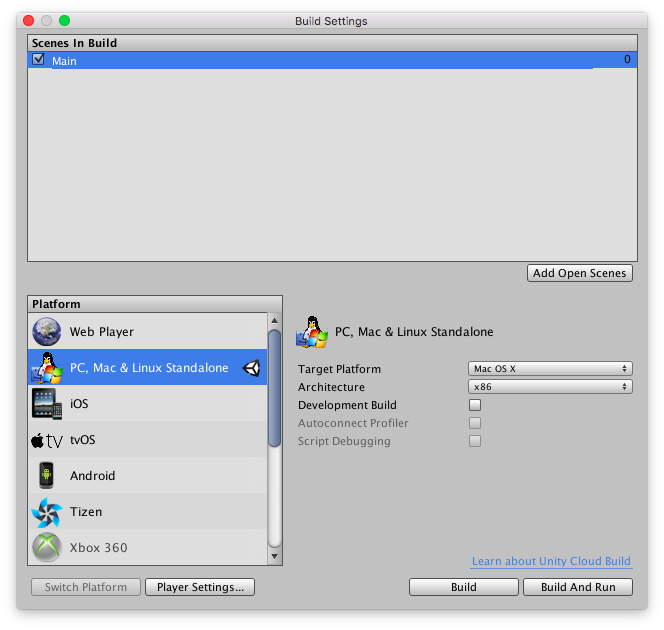Click the Unity logo on the selected platform row
Viewport: 664px width, 630px height.
coord(252,368)
